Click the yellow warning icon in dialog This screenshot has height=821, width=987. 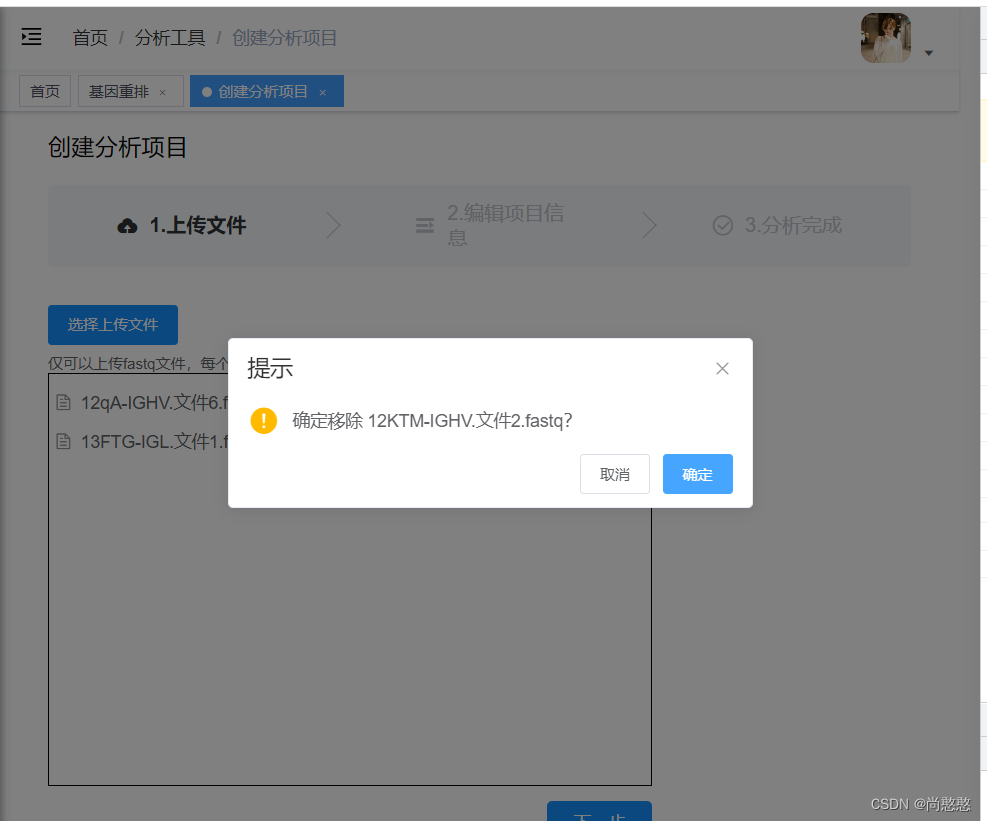coord(264,421)
